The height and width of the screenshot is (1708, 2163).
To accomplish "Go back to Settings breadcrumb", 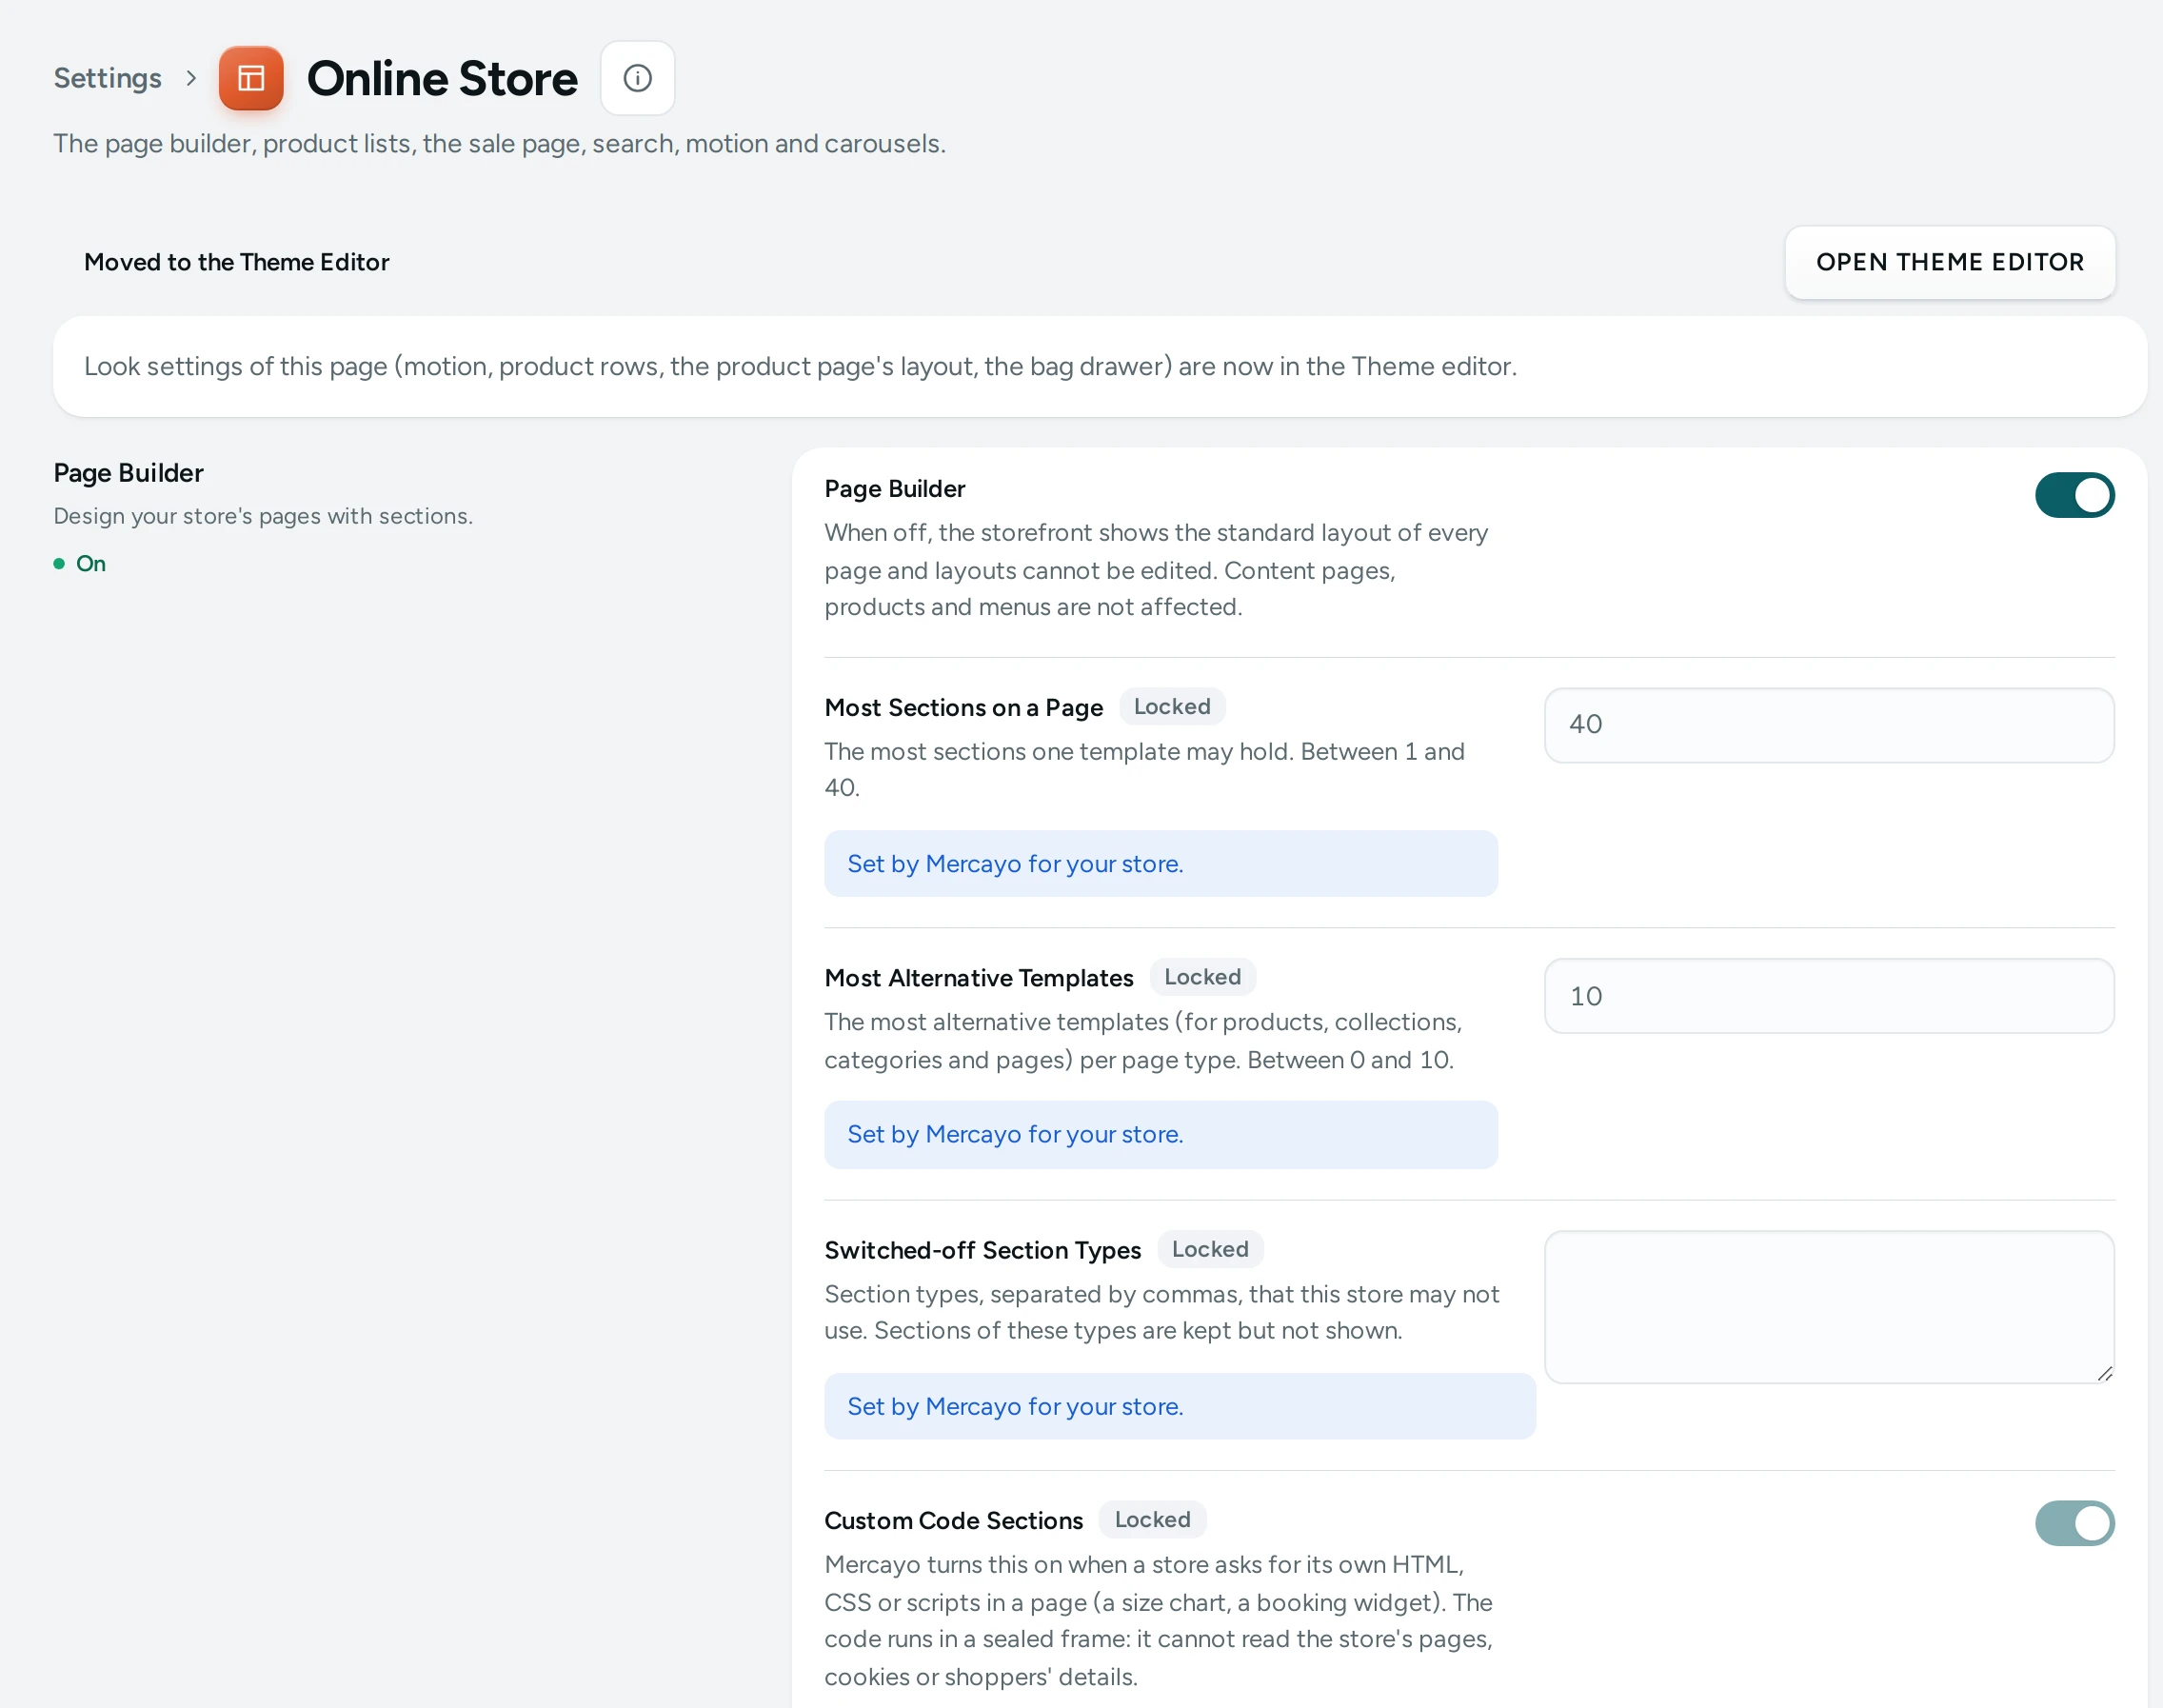I will (x=107, y=78).
